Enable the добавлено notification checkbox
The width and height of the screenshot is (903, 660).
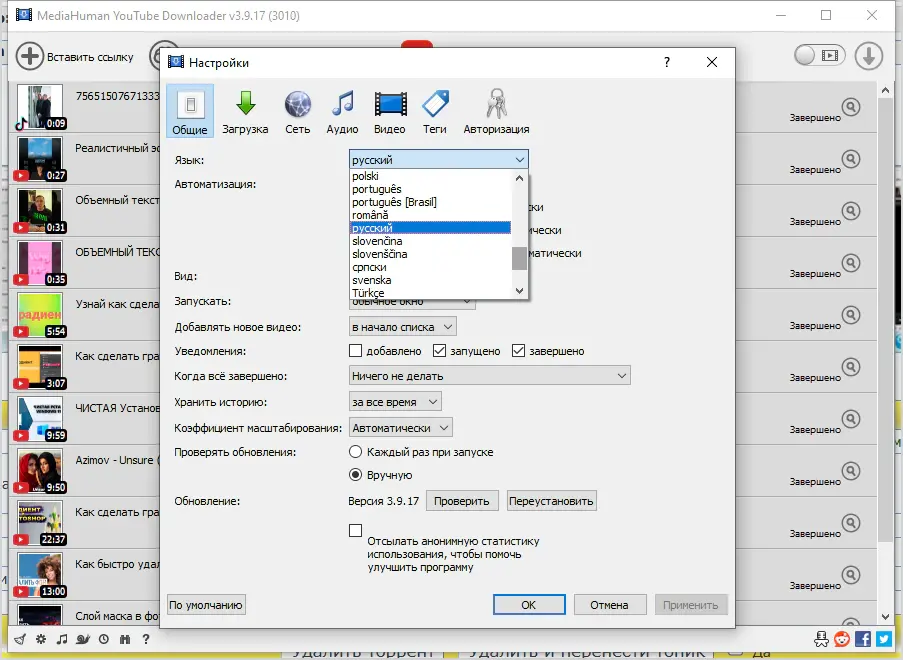pyautogui.click(x=356, y=351)
